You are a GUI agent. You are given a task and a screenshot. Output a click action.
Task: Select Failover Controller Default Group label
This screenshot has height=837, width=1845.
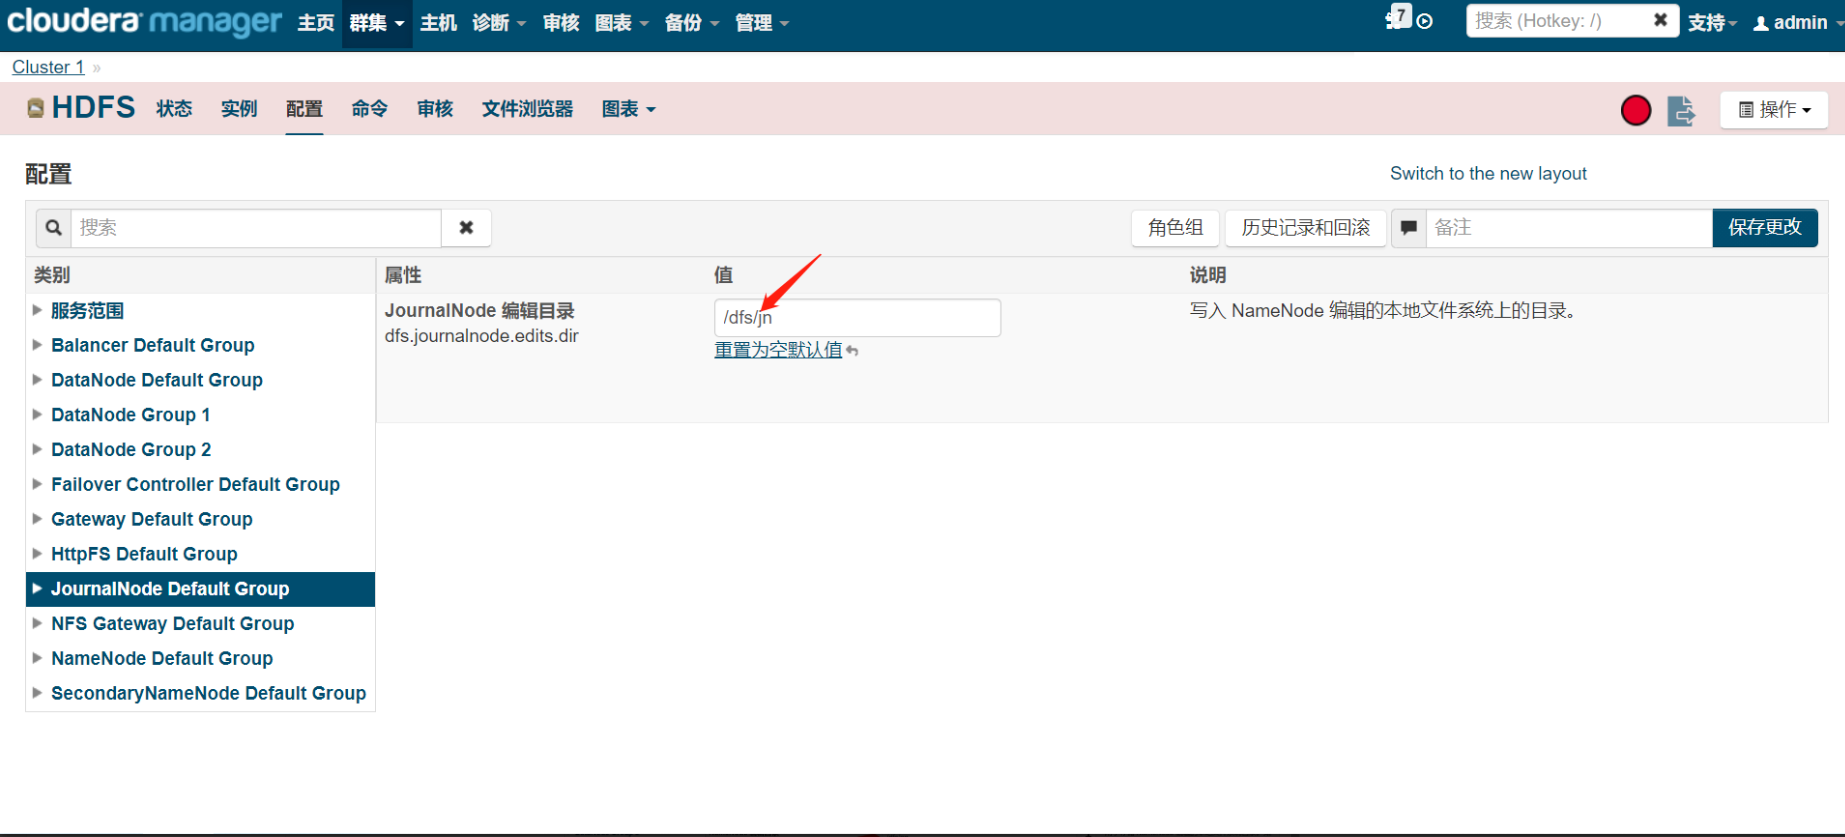pos(195,484)
